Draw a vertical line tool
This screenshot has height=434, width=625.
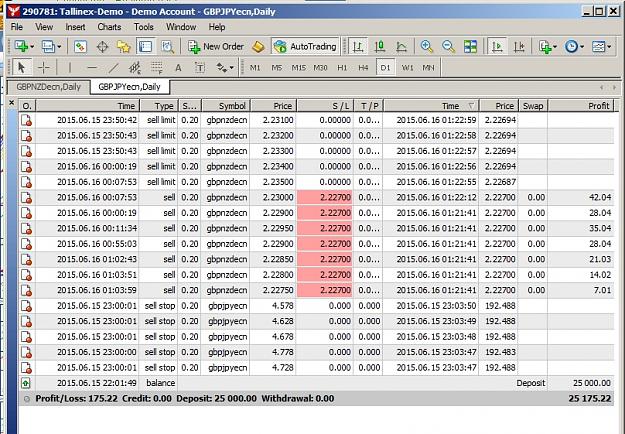[x=70, y=68]
